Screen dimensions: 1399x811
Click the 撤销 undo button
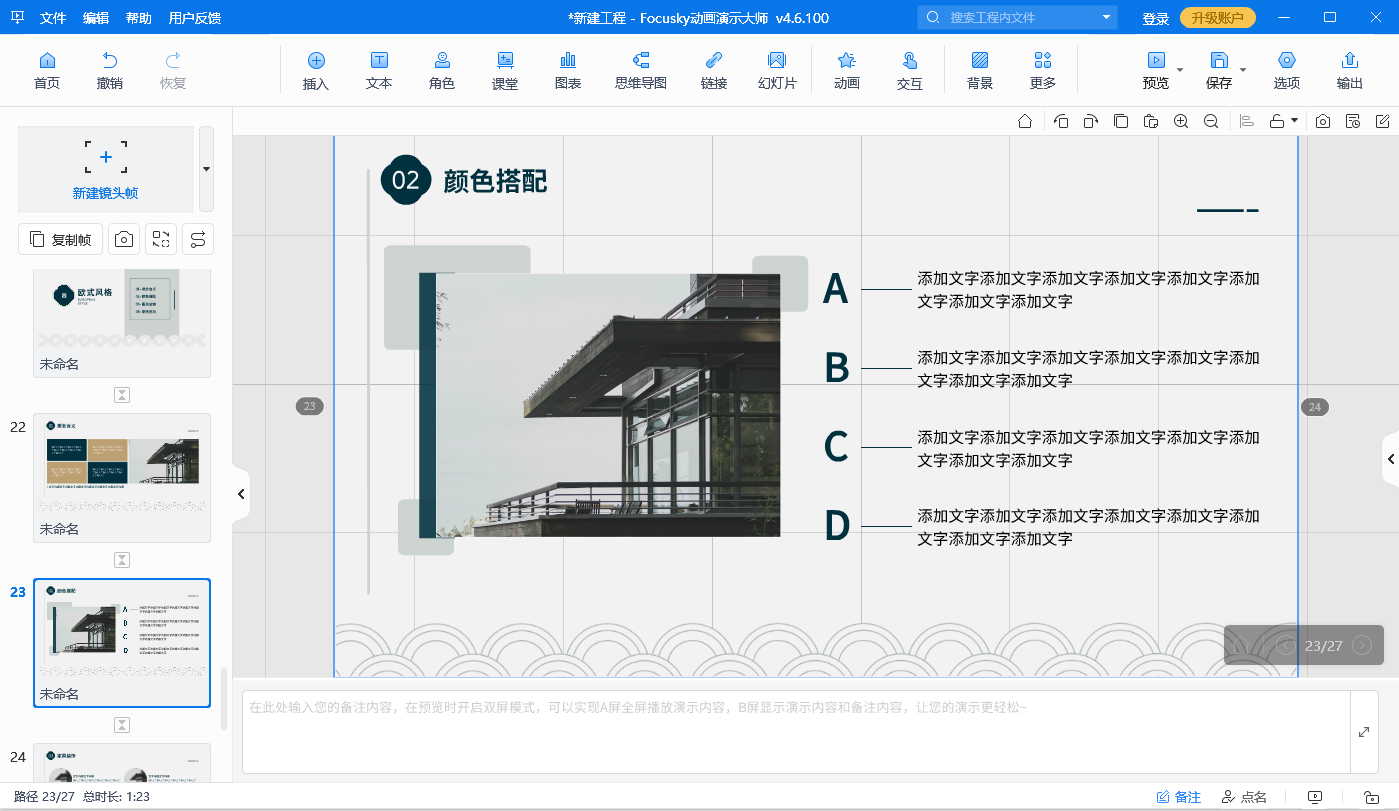point(110,70)
